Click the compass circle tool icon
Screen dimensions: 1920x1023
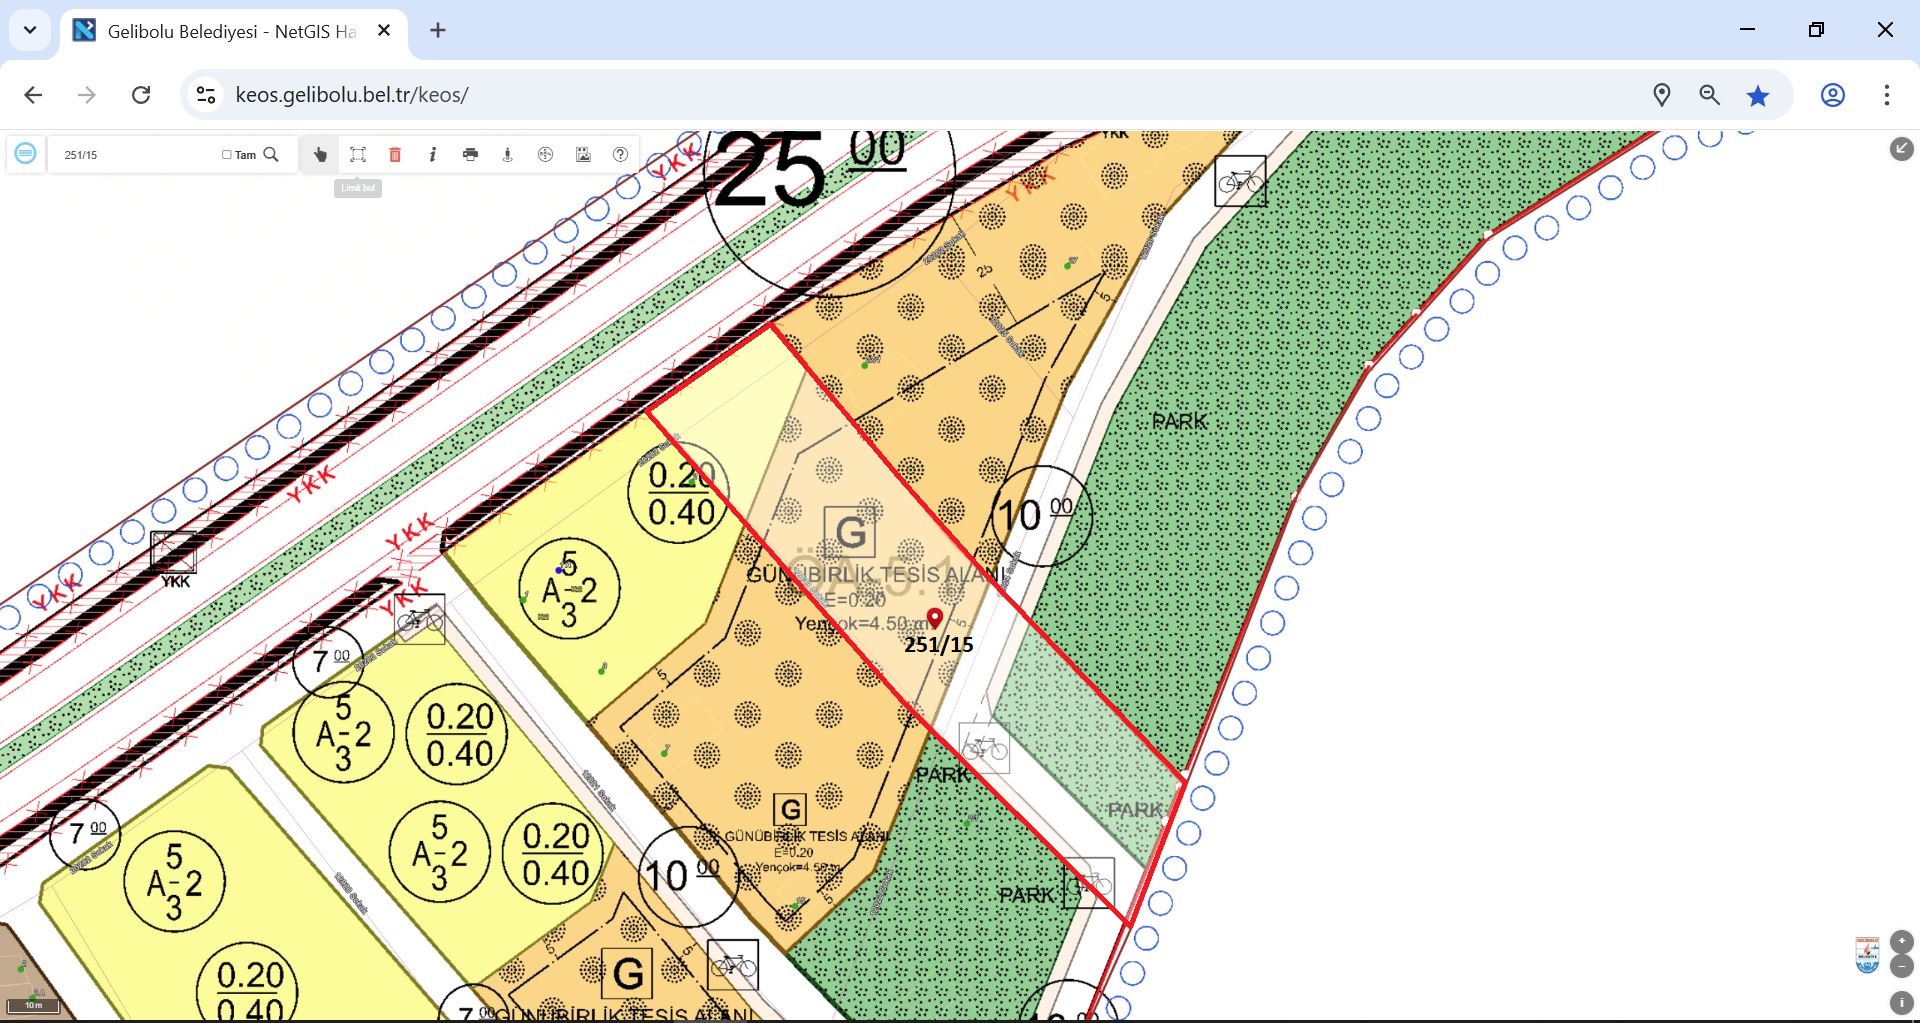click(x=545, y=154)
